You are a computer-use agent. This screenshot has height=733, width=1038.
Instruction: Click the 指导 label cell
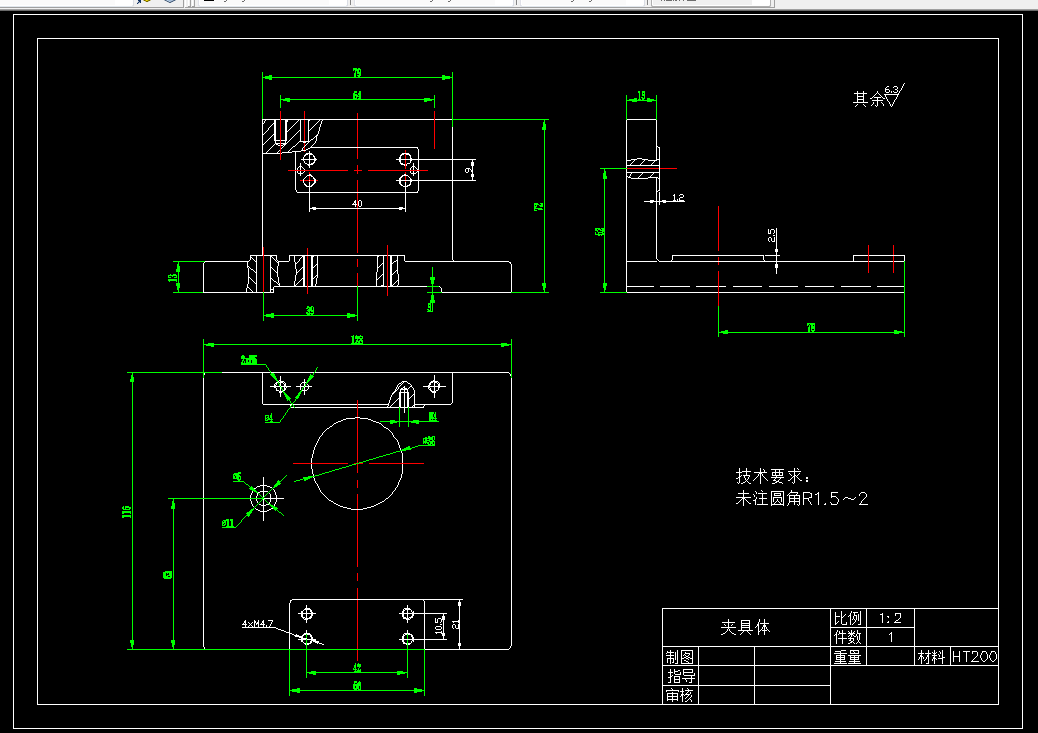coord(680,676)
